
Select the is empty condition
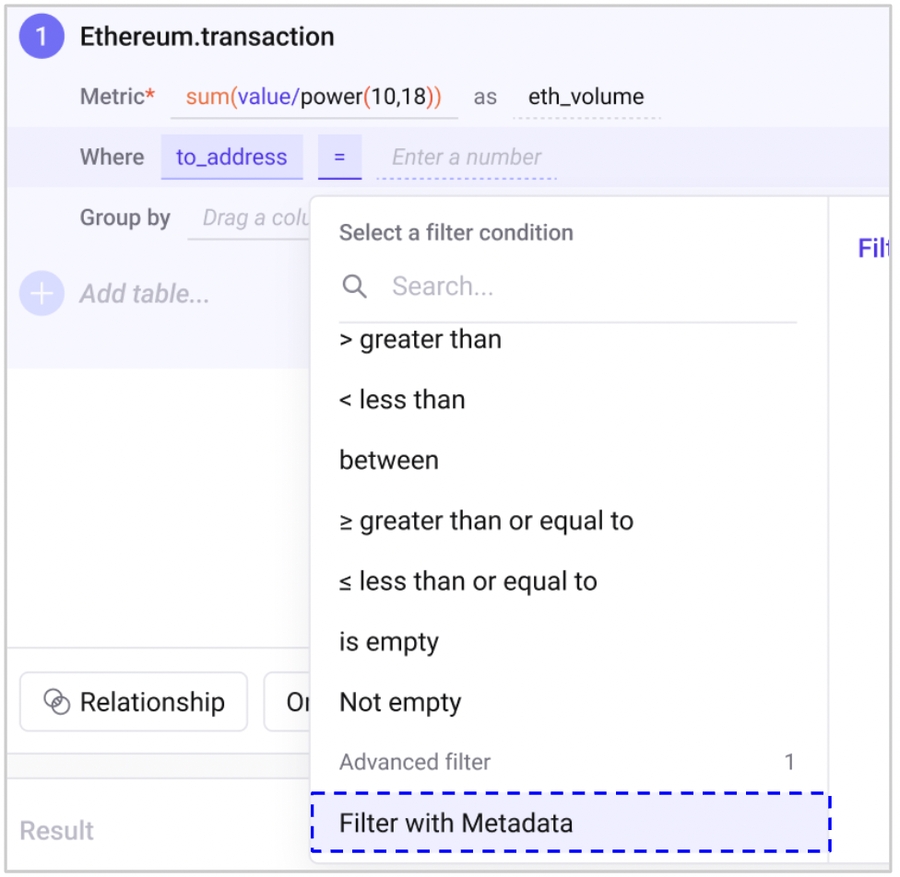point(389,642)
